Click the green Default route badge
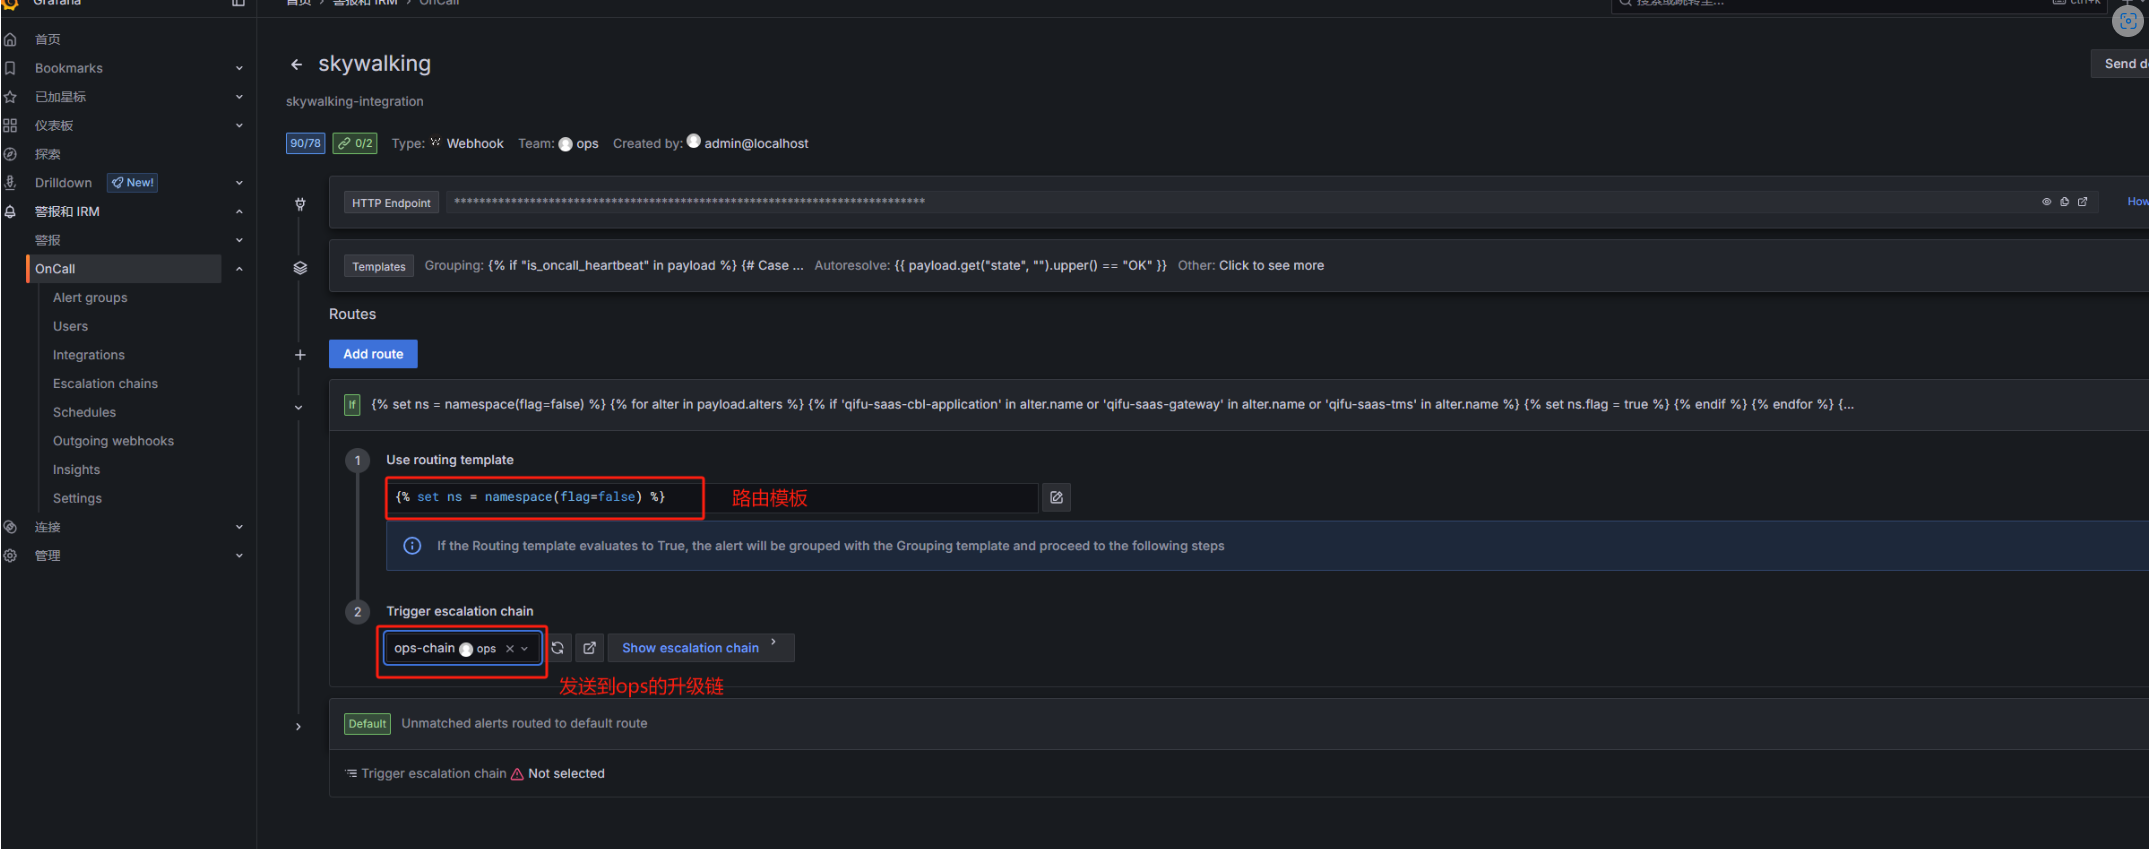This screenshot has width=2149, height=849. click(x=367, y=724)
